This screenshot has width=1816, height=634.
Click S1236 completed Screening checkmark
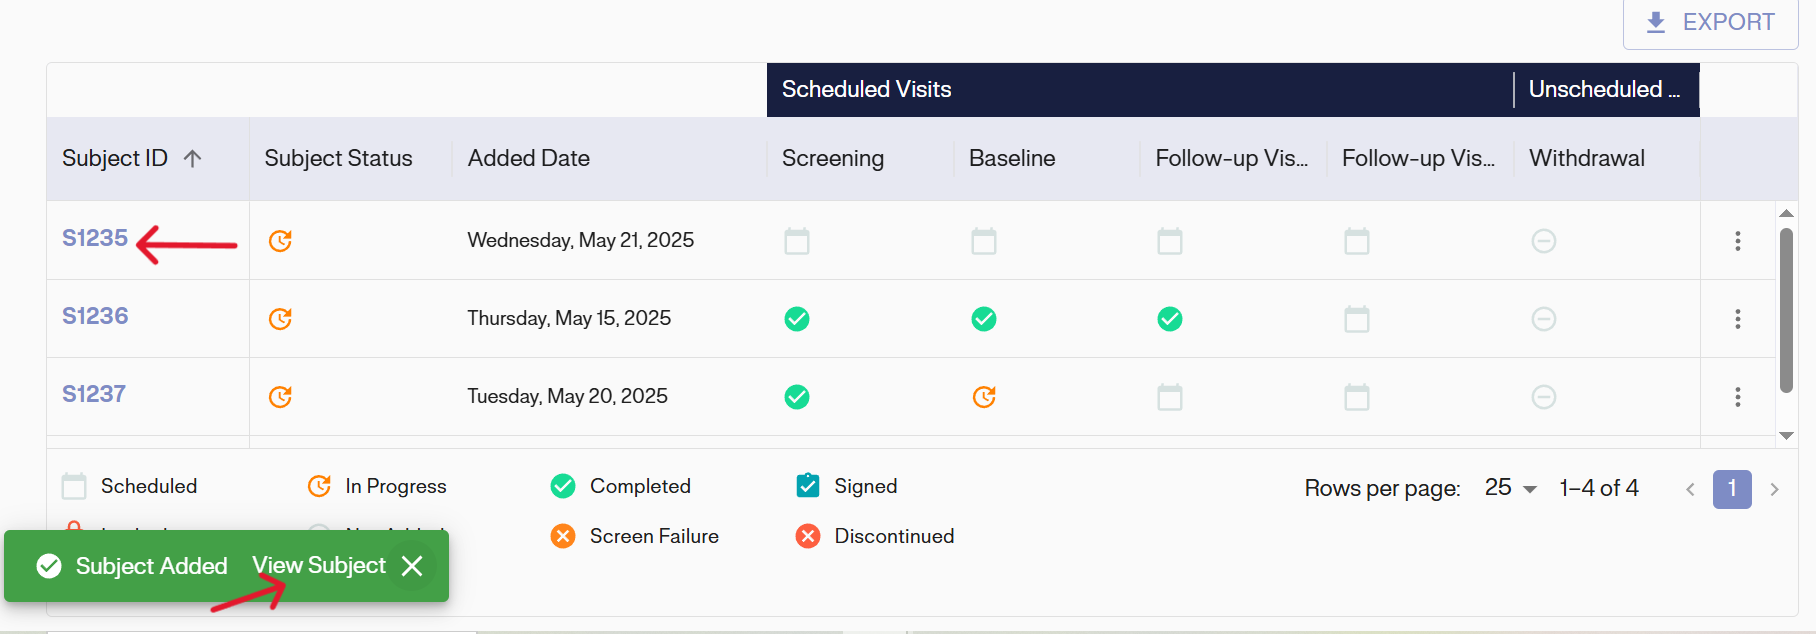coord(797,319)
